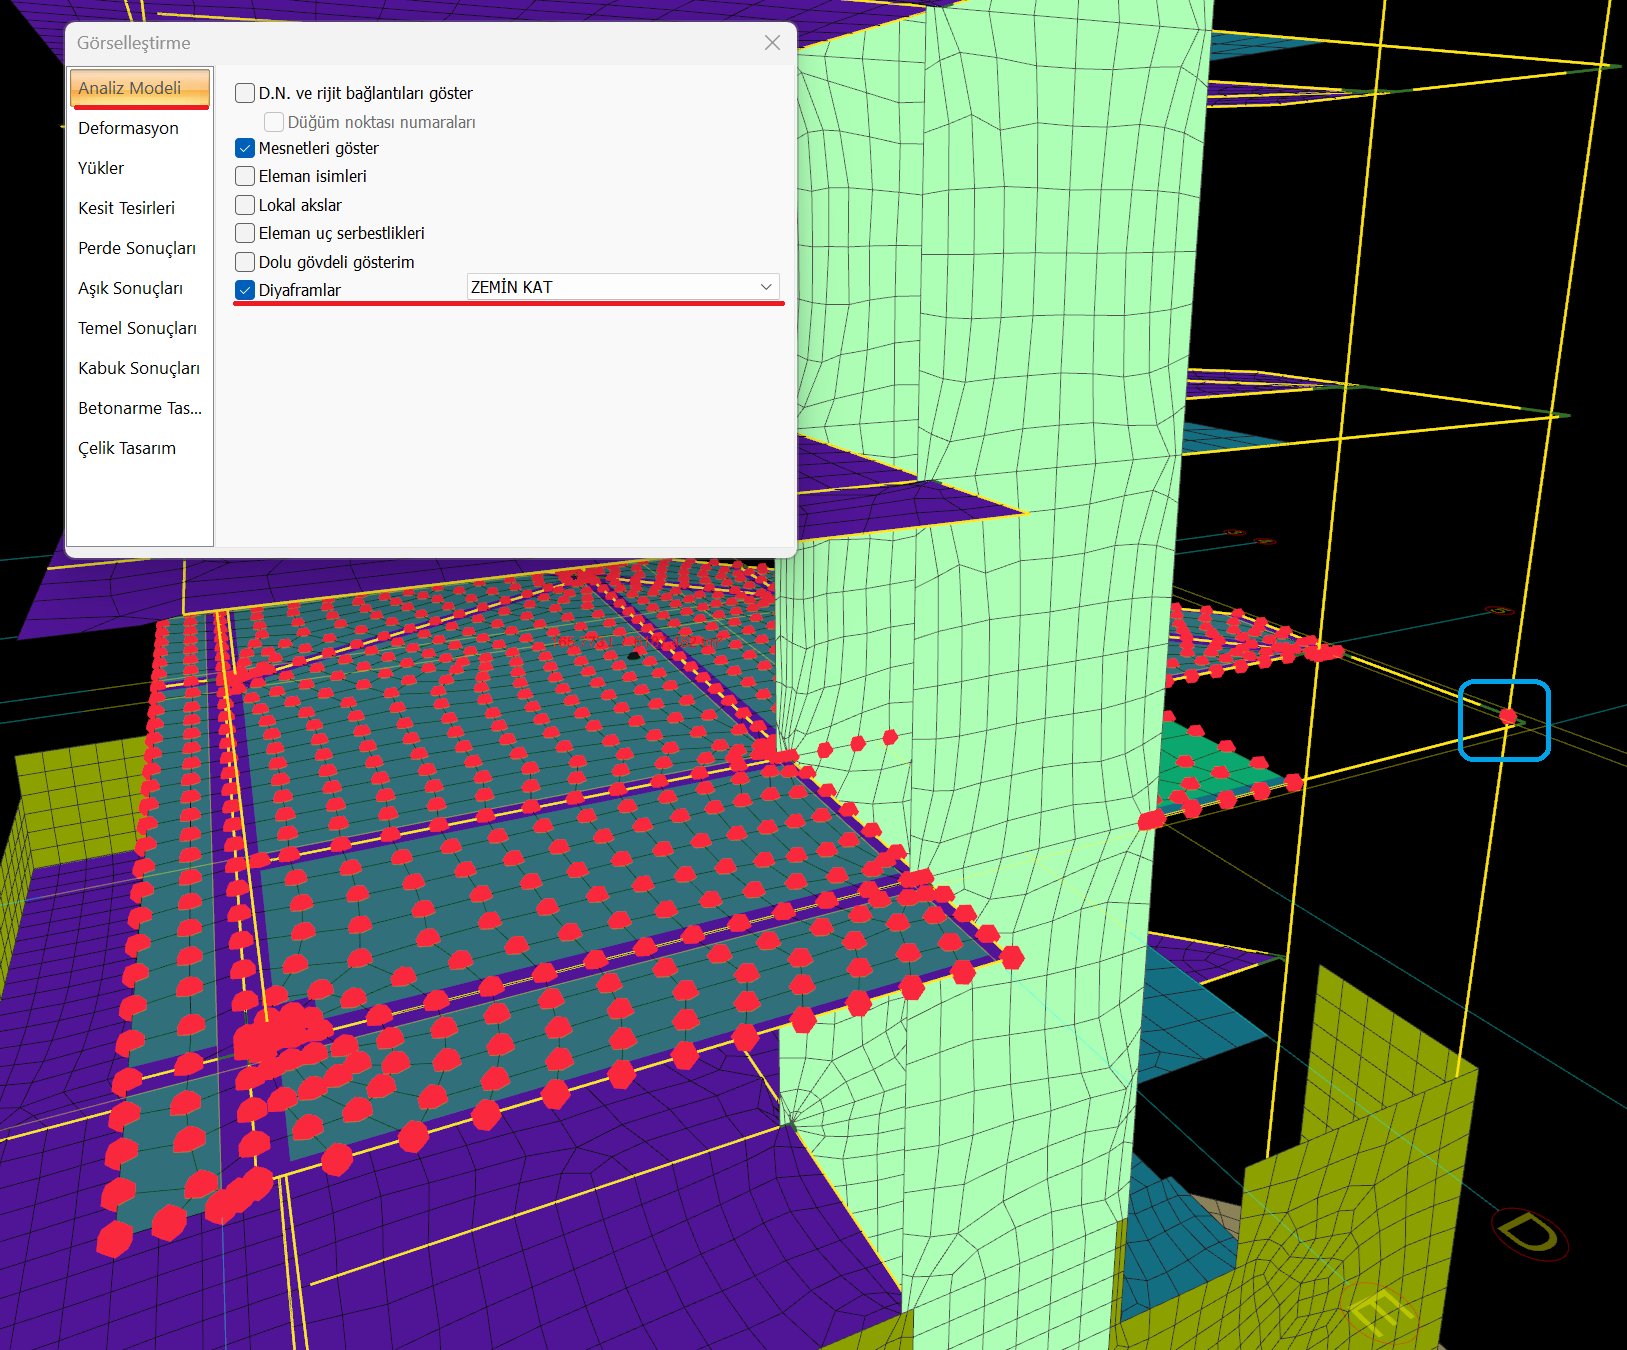Open the Kabuk Sonuçları tab

pos(139,368)
